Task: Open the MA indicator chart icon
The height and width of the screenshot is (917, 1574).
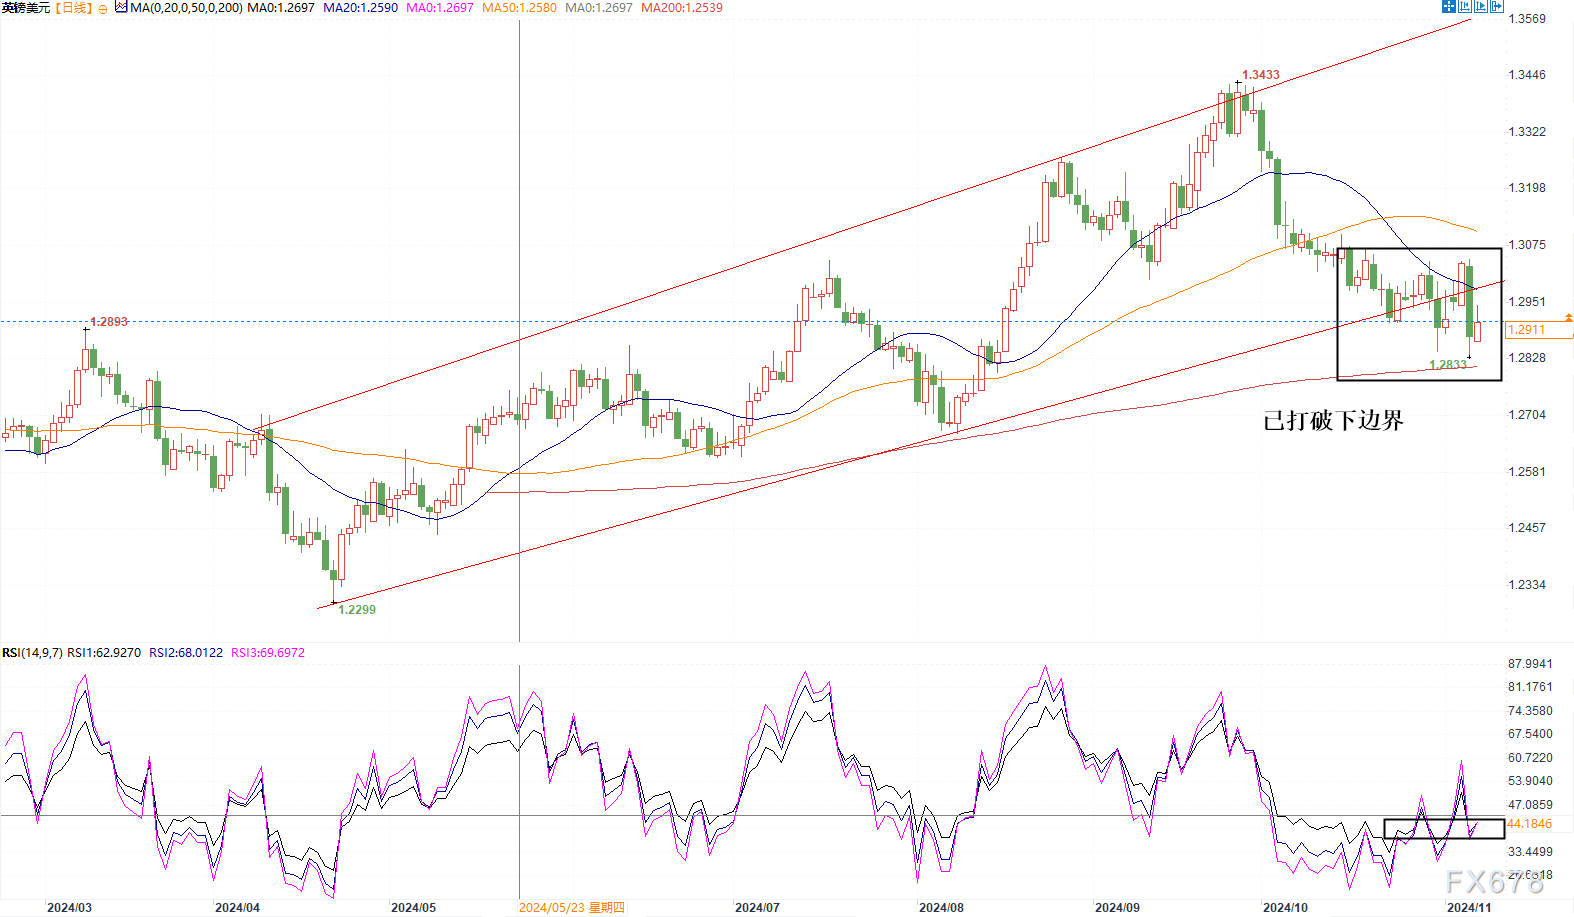Action: click(x=121, y=8)
